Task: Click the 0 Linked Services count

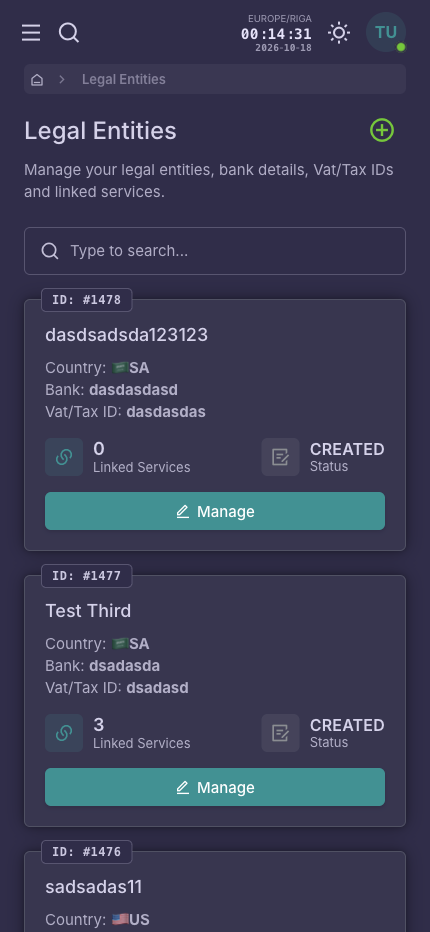Action: point(99,449)
